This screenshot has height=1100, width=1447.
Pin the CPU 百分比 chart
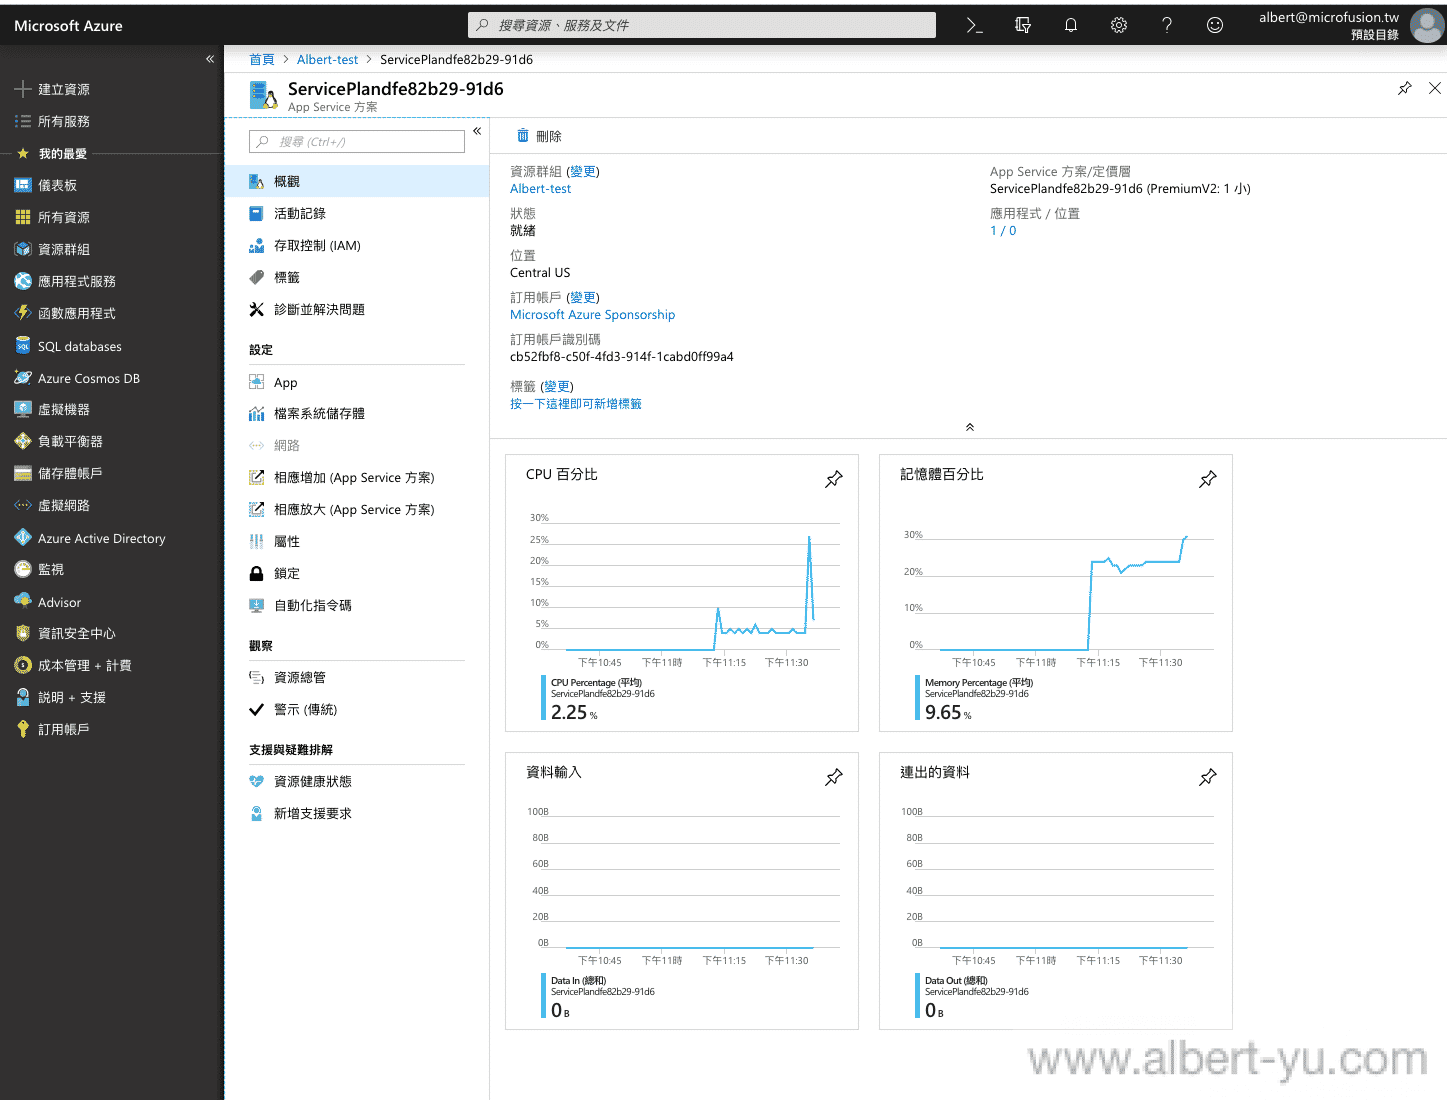pos(834,479)
